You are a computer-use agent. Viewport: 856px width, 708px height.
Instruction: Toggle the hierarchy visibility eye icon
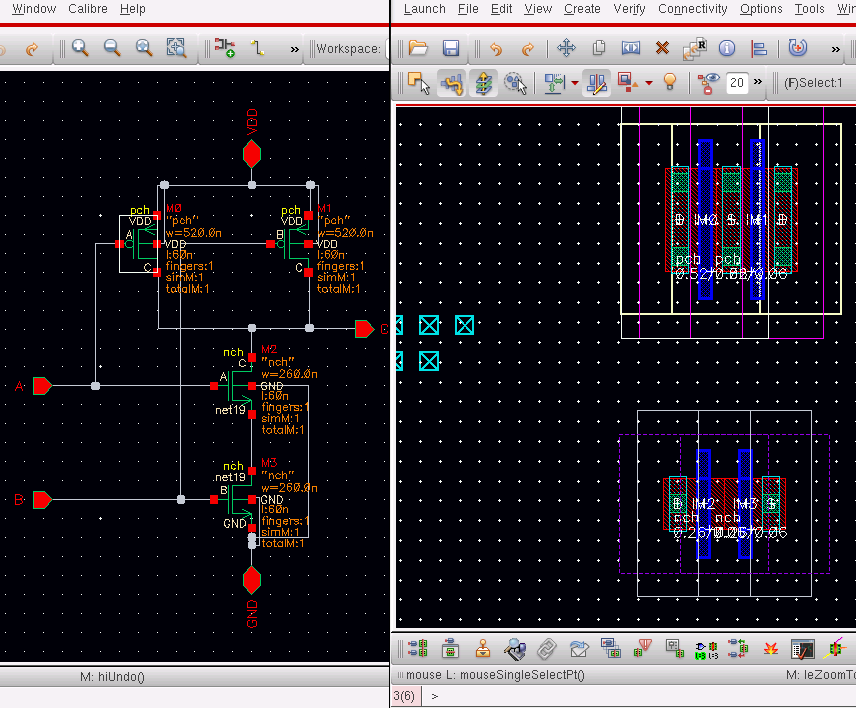tap(708, 83)
